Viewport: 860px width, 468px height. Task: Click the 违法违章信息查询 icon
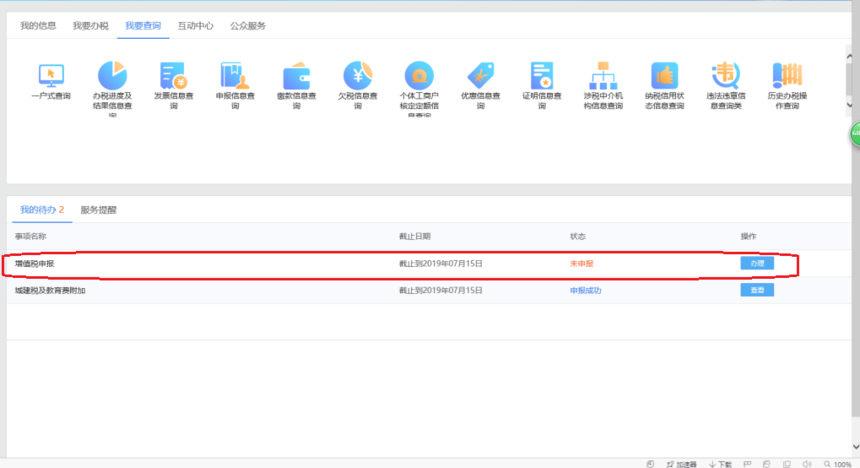click(725, 76)
